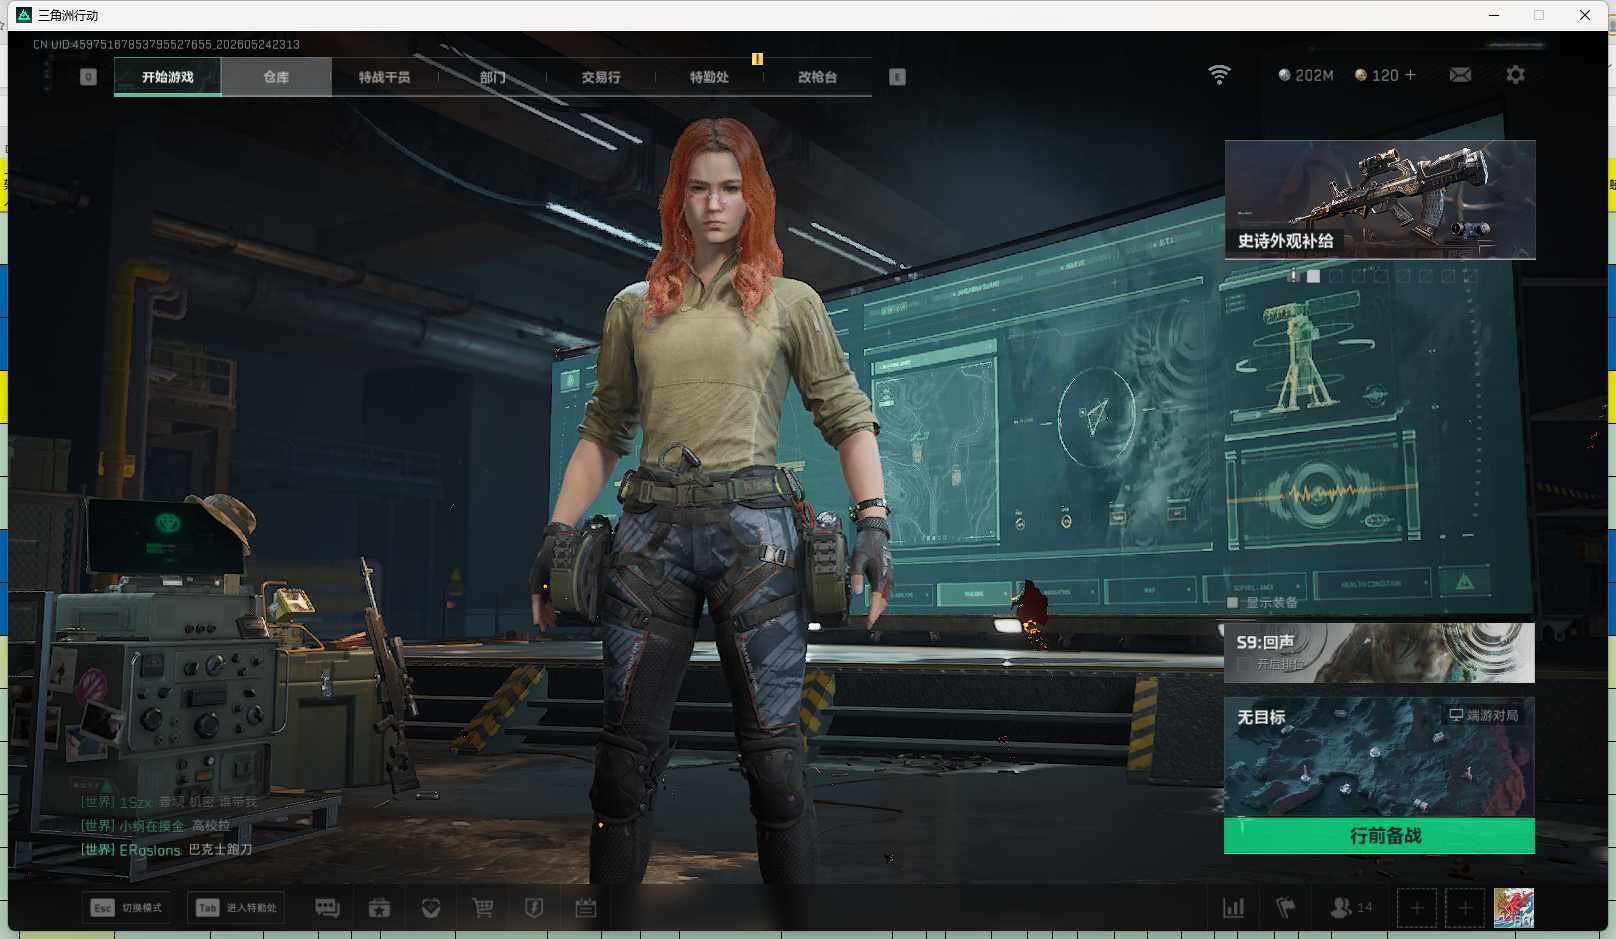Open the calendar events icon
The height and width of the screenshot is (939, 1616).
[586, 908]
